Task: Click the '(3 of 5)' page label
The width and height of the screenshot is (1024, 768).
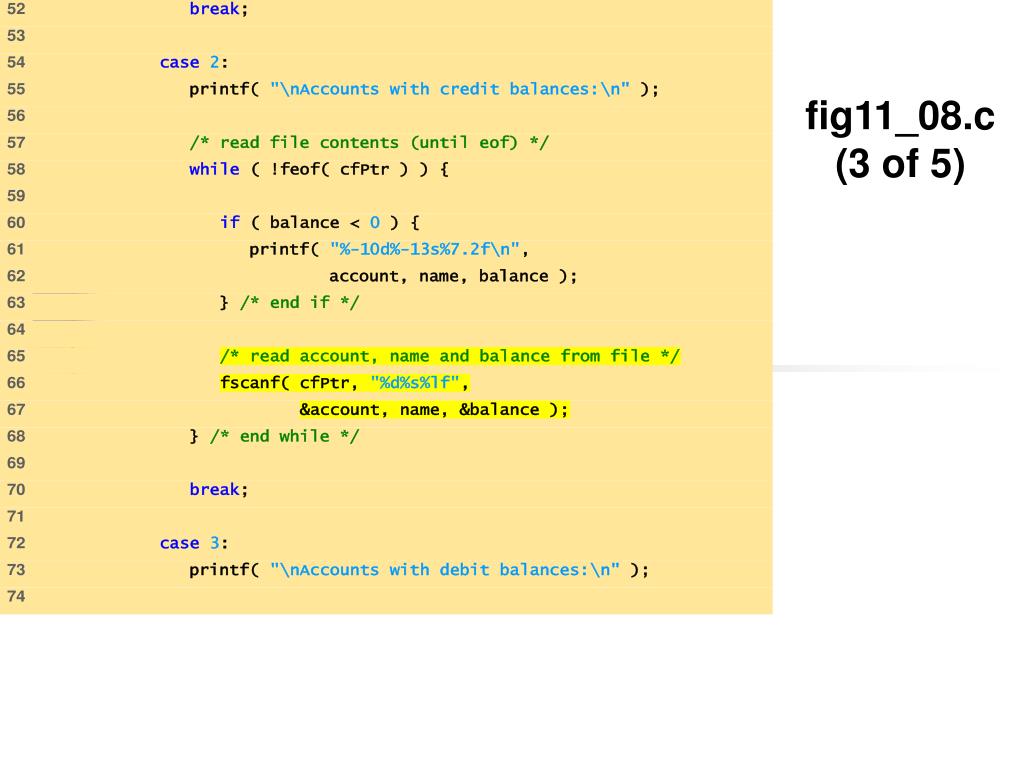Action: [x=900, y=164]
